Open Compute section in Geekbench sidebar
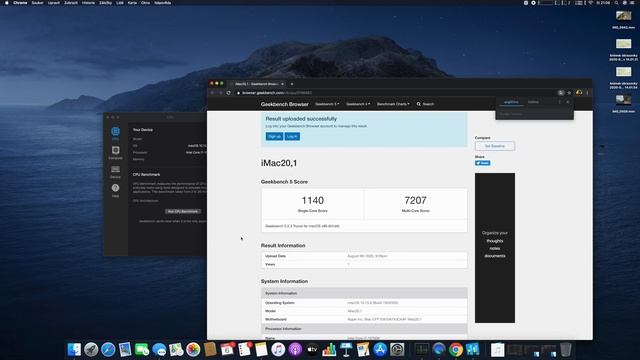Screen dimensions: 640x360 [116, 153]
